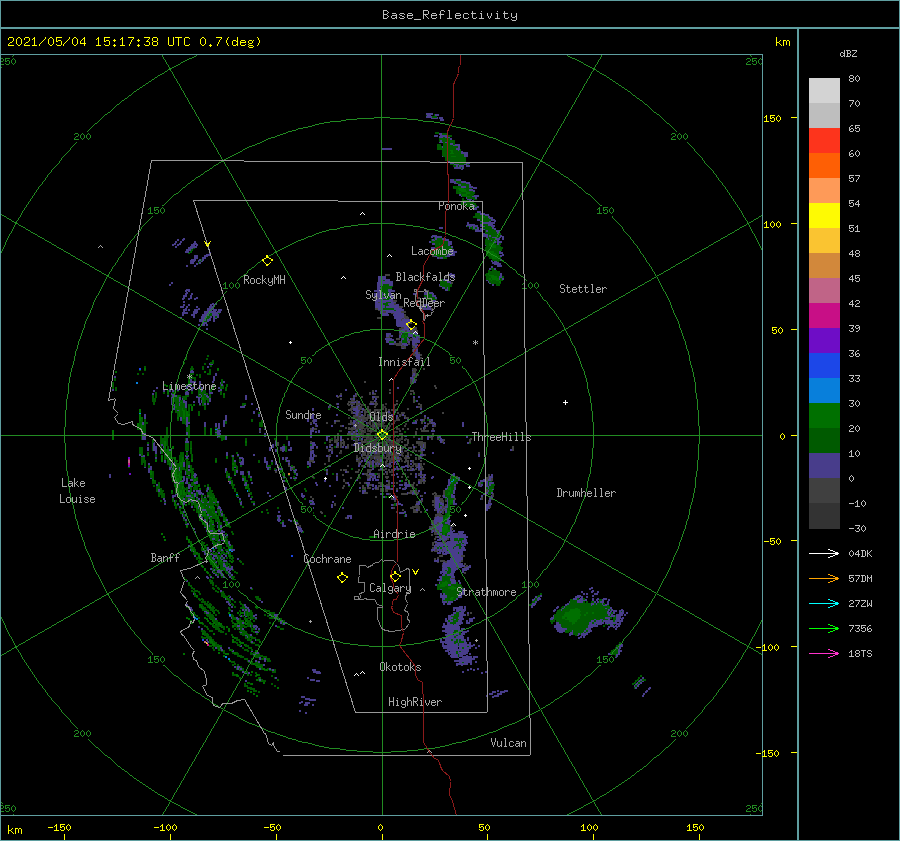This screenshot has height=841, width=900.
Task: Click the orange 57DM arrow in legend
Action: (x=824, y=579)
